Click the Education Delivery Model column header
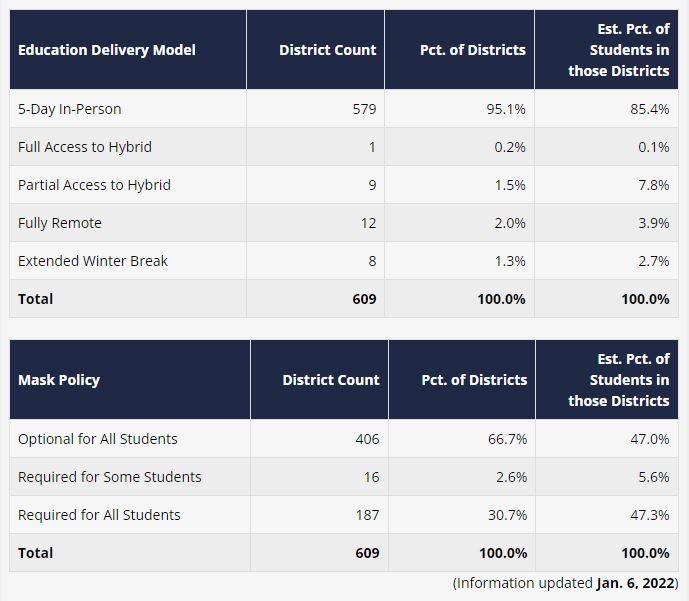689x601 pixels. click(107, 50)
